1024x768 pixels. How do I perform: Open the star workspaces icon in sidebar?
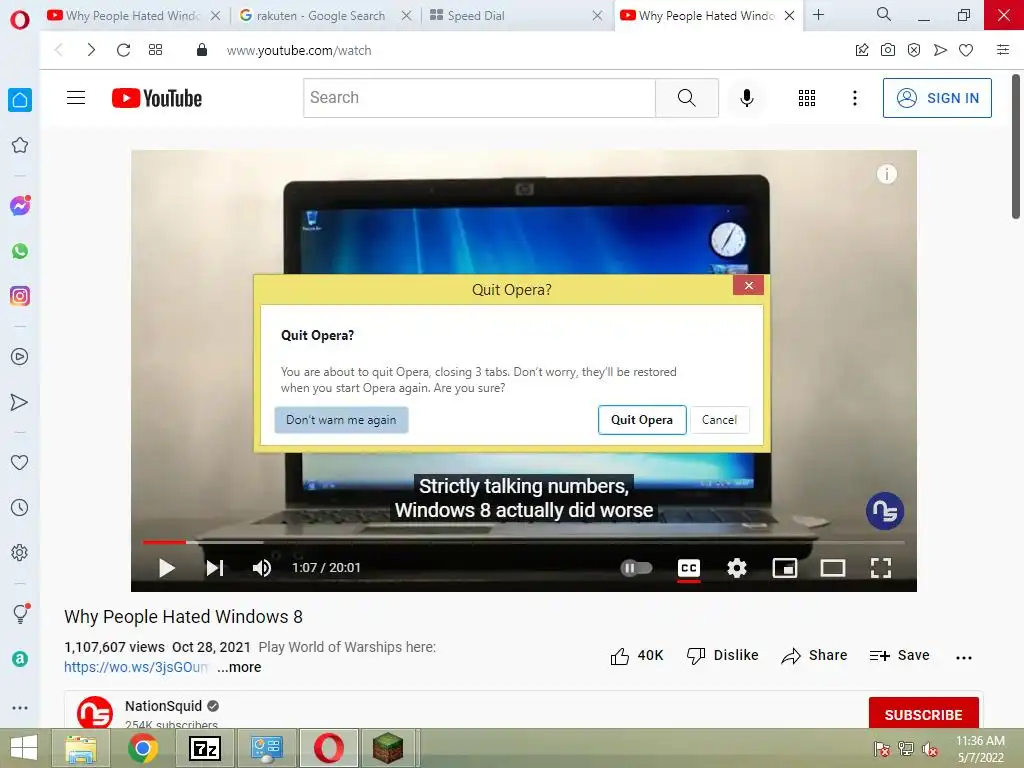20,145
